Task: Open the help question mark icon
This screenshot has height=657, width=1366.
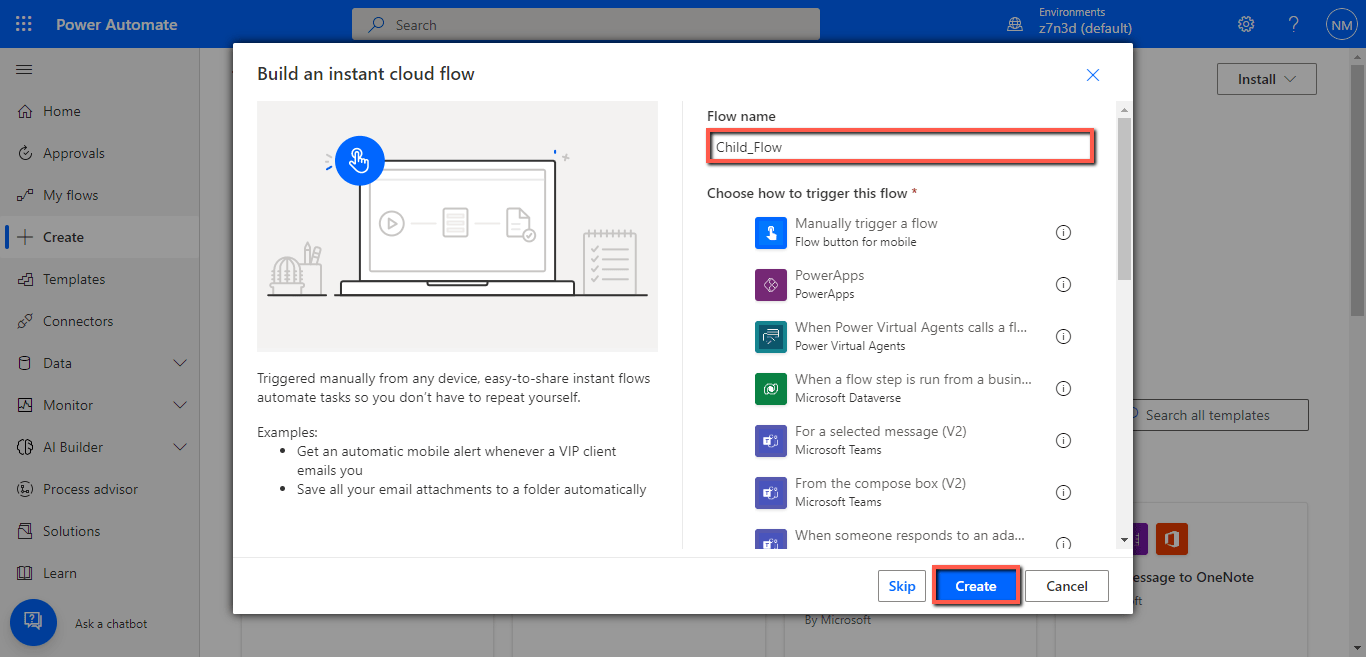Action: [1293, 24]
